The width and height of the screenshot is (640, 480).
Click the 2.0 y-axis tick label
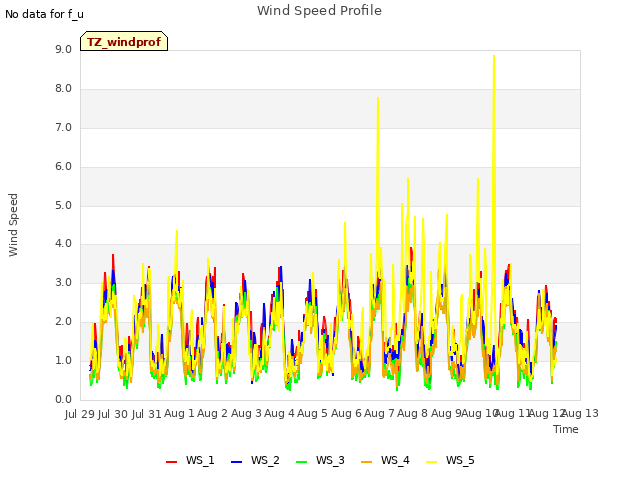click(63, 322)
